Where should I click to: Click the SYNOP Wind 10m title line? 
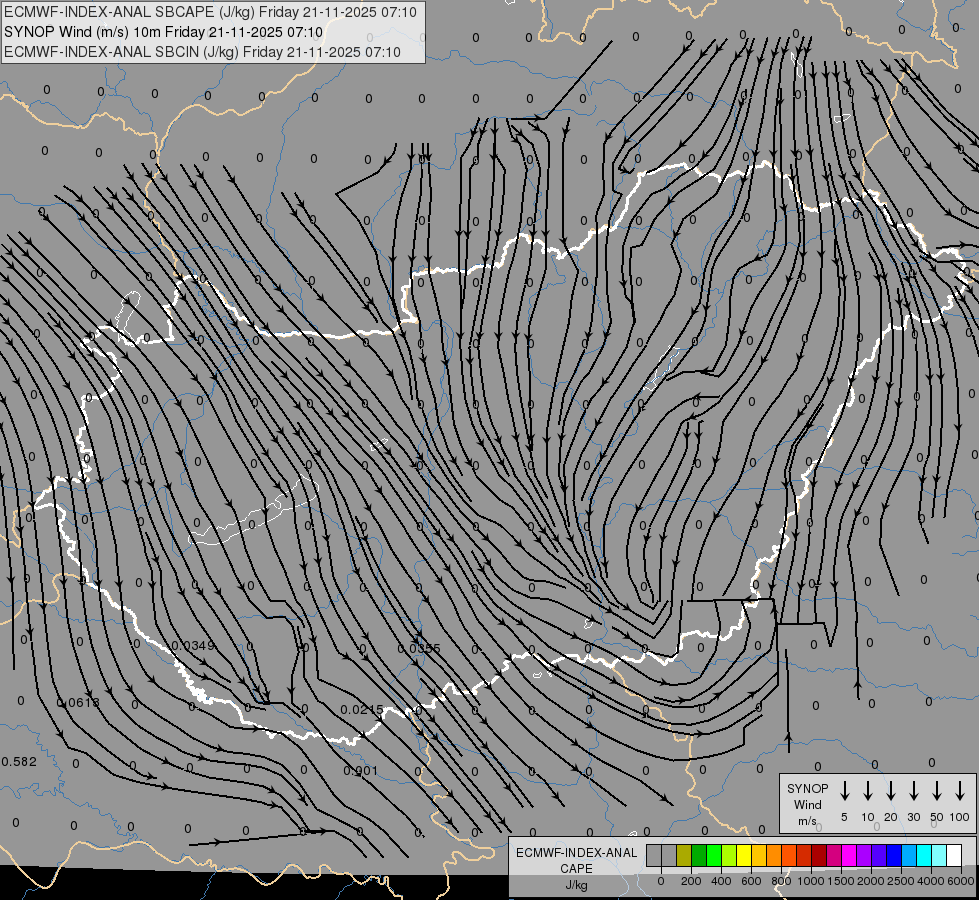pyautogui.click(x=163, y=32)
